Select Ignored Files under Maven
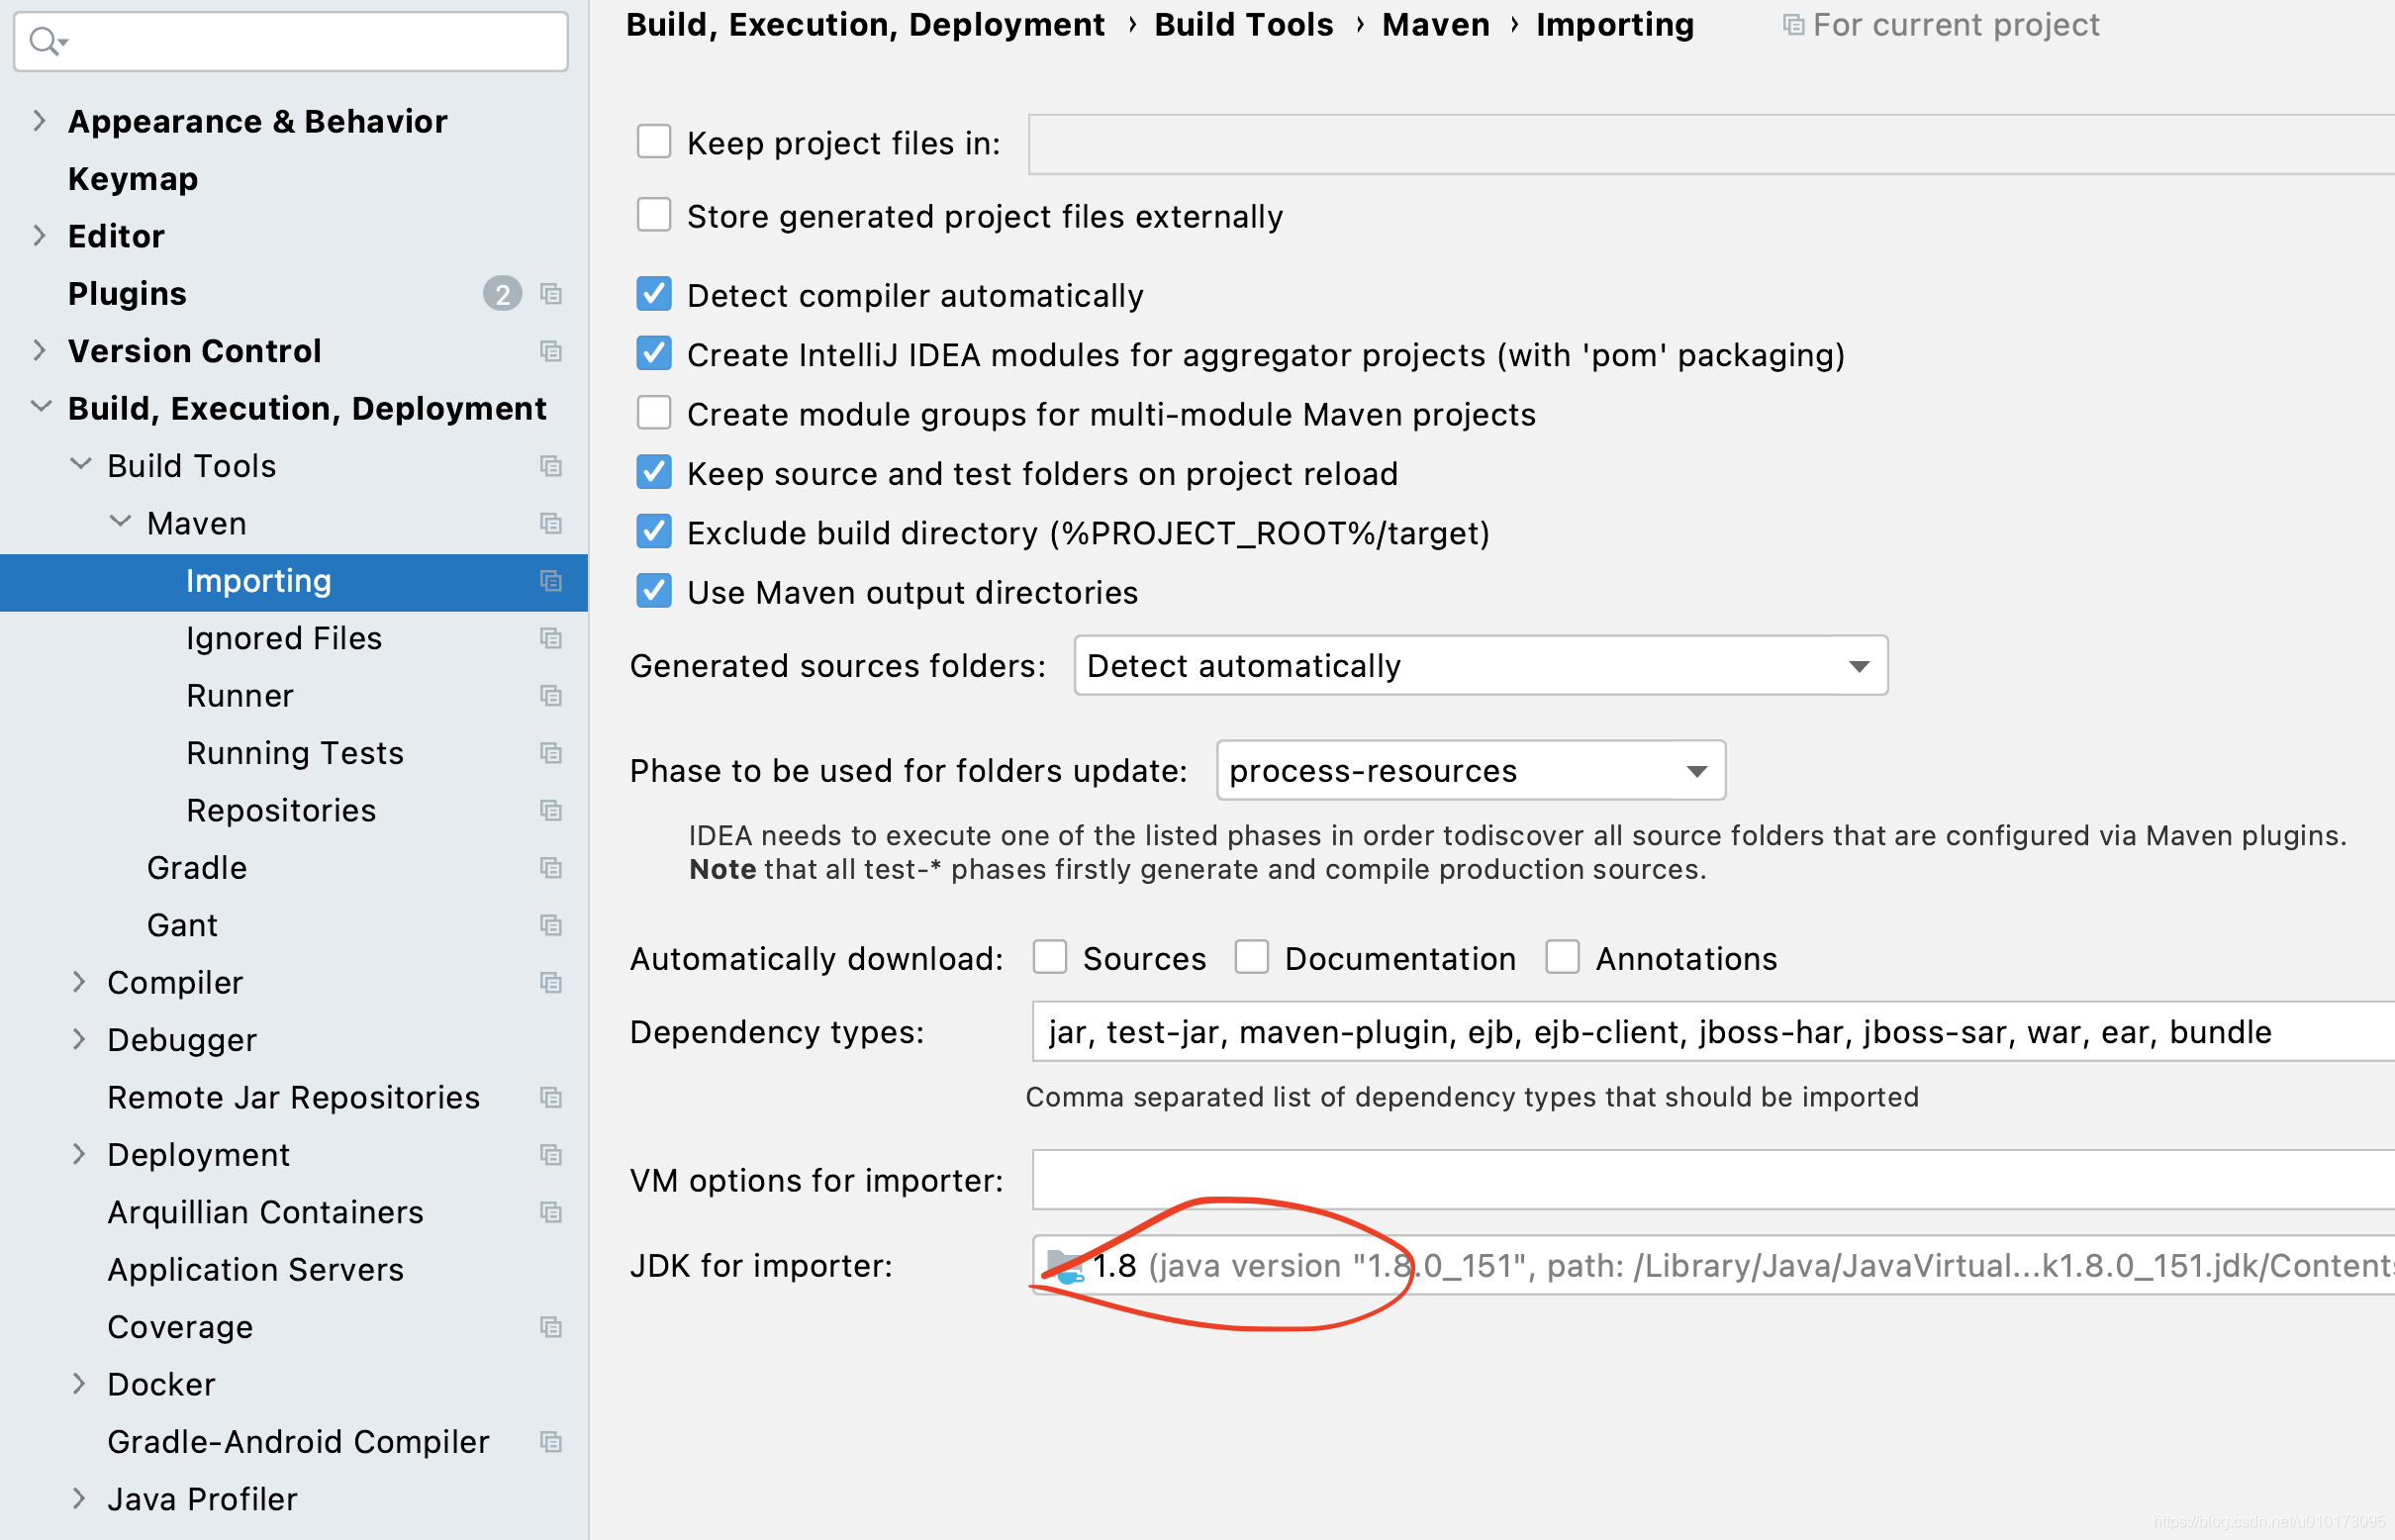This screenshot has height=1540, width=2395. click(284, 638)
